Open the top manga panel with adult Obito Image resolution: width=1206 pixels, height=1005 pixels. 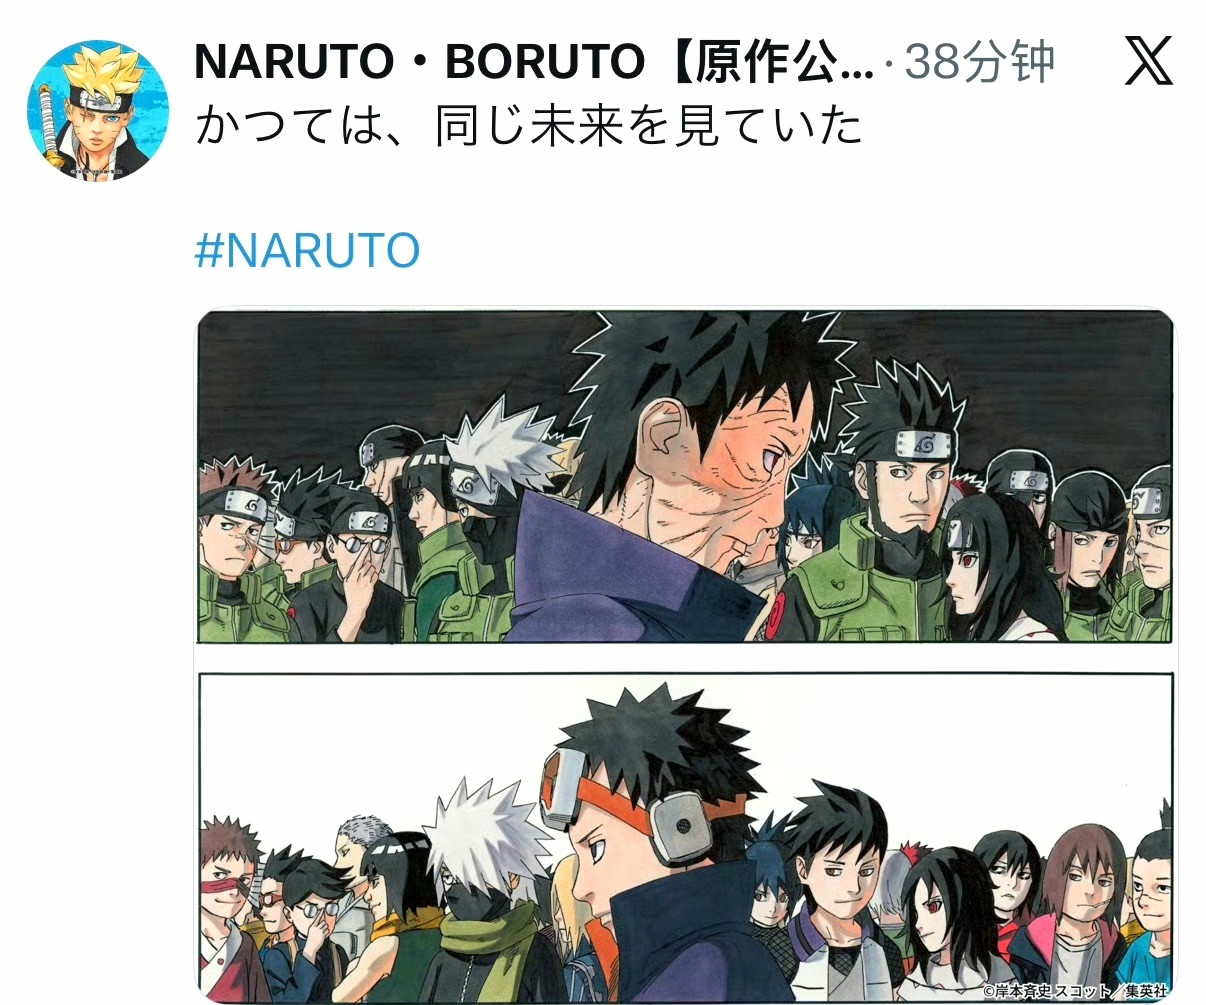click(x=685, y=476)
